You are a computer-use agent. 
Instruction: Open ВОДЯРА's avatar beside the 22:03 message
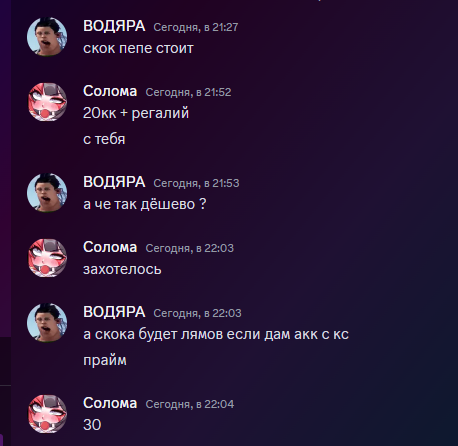point(47,323)
